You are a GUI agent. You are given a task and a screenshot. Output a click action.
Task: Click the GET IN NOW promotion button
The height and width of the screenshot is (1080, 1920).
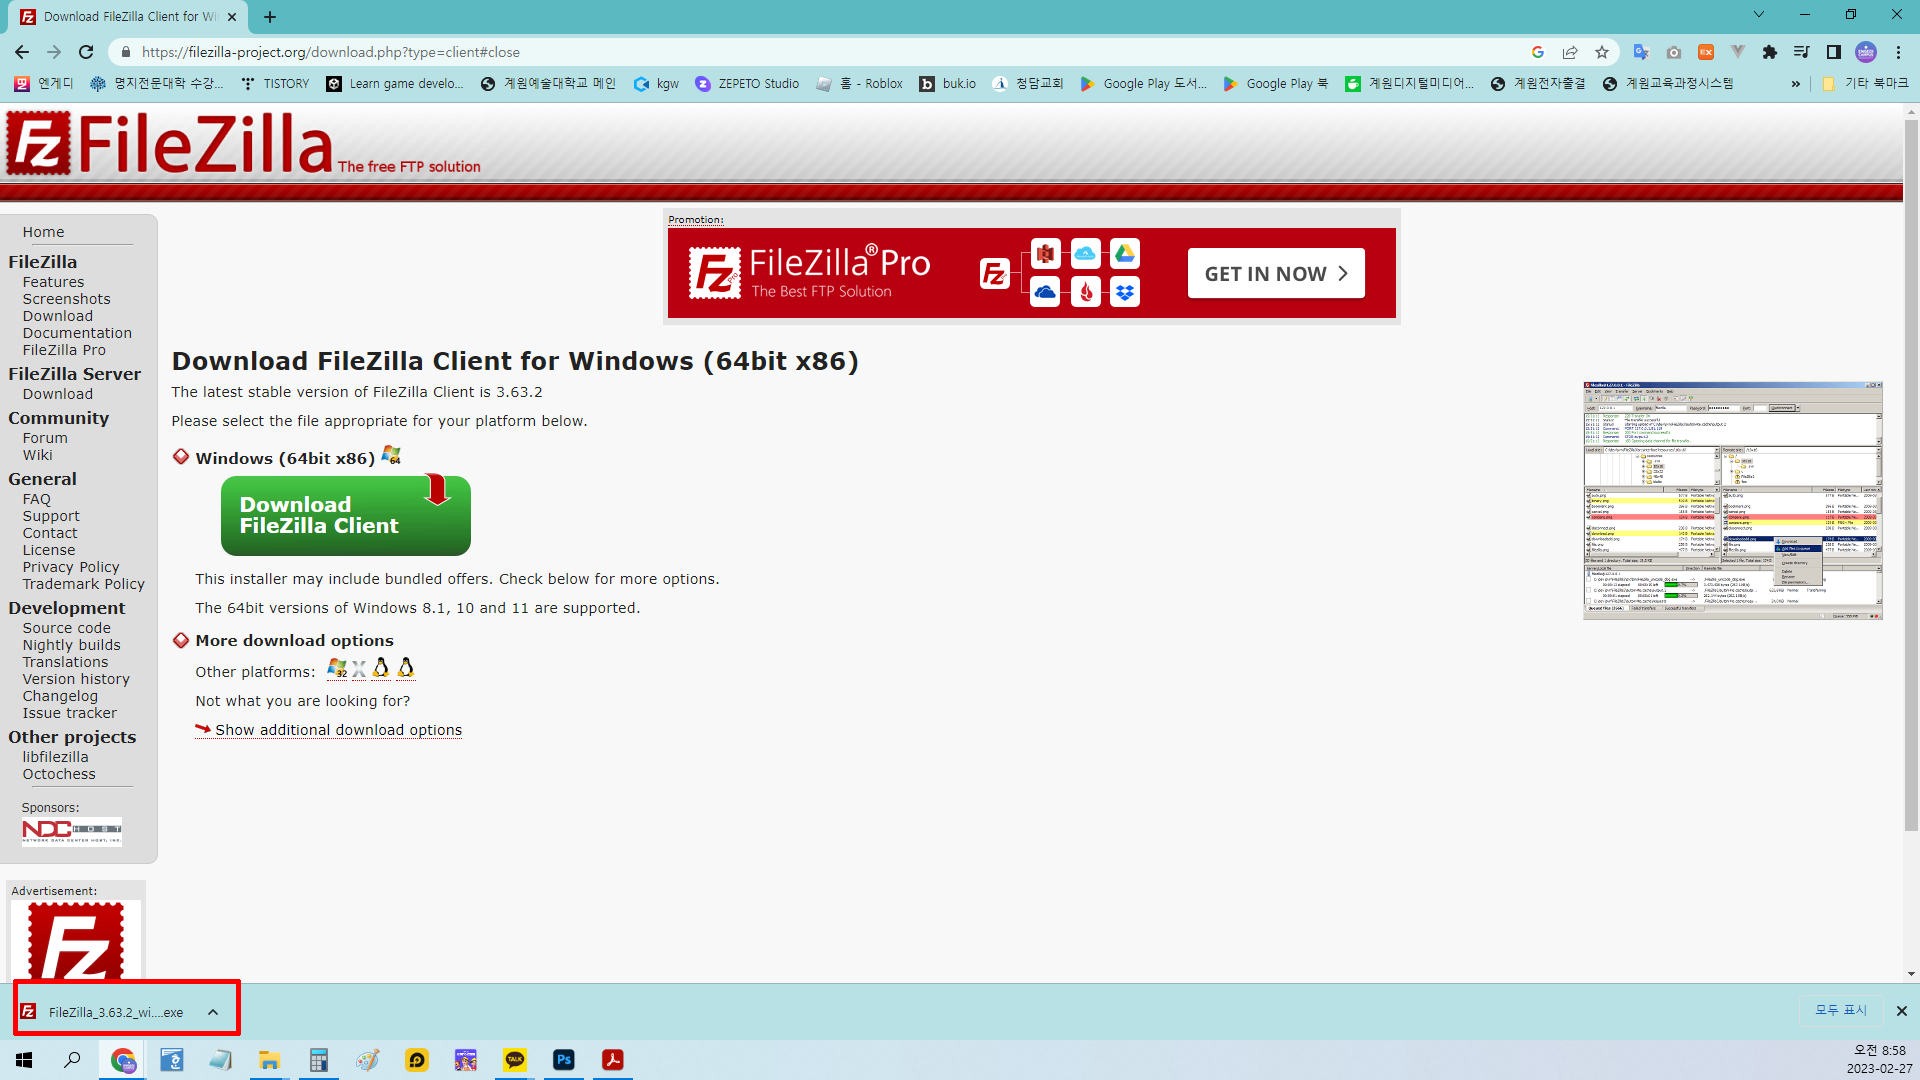[x=1275, y=273]
